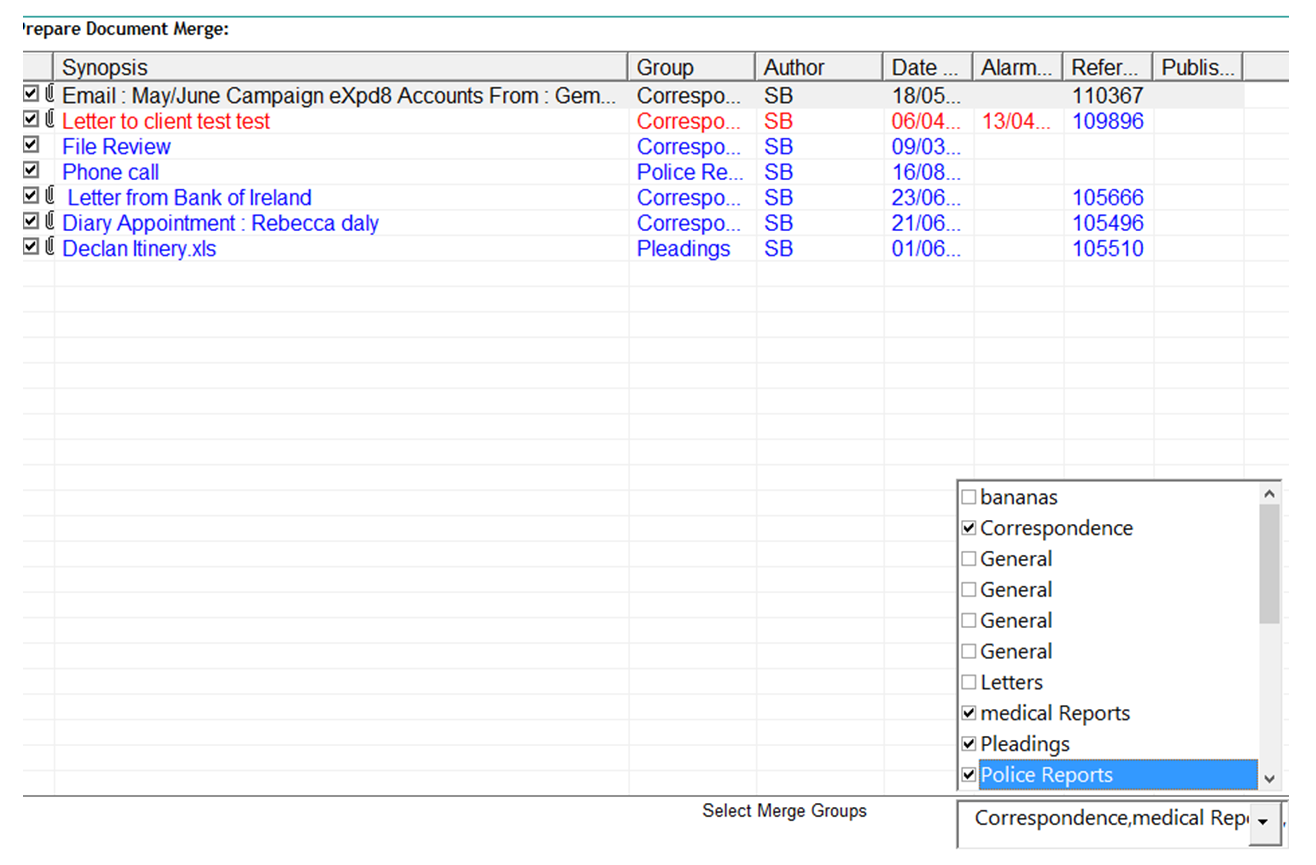Select the File Review synopsis
1316x865 pixels.
116,146
